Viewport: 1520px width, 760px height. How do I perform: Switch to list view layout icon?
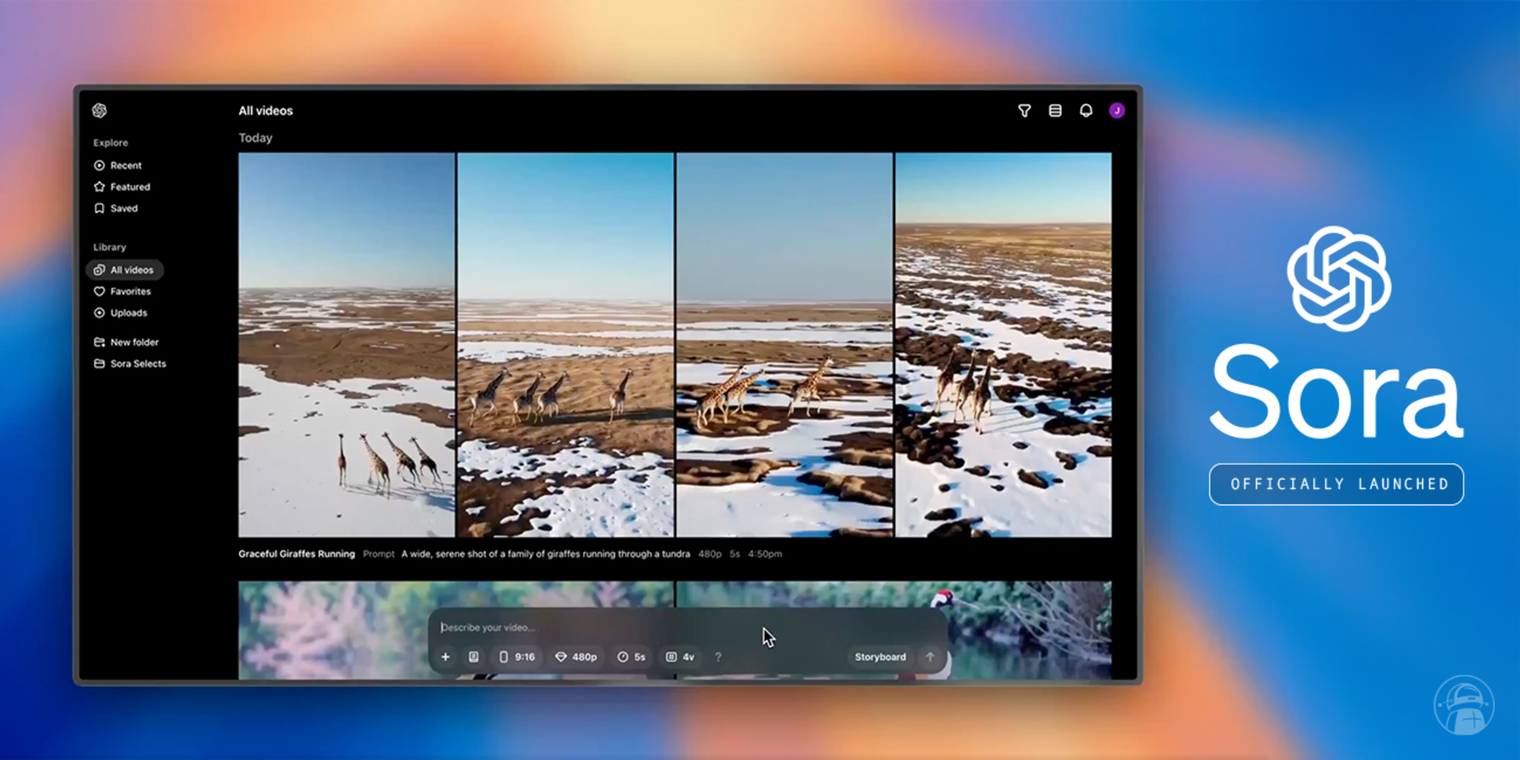coord(1055,111)
